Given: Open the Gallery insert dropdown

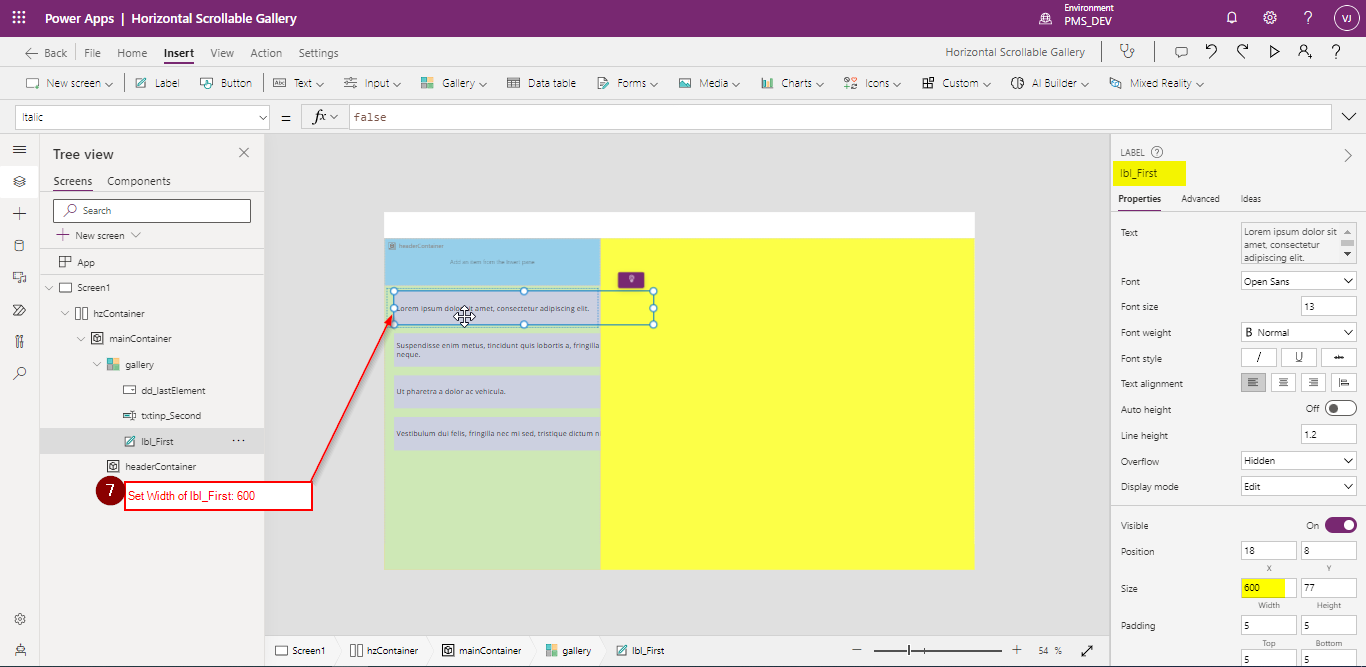Looking at the screenshot, I should point(454,83).
